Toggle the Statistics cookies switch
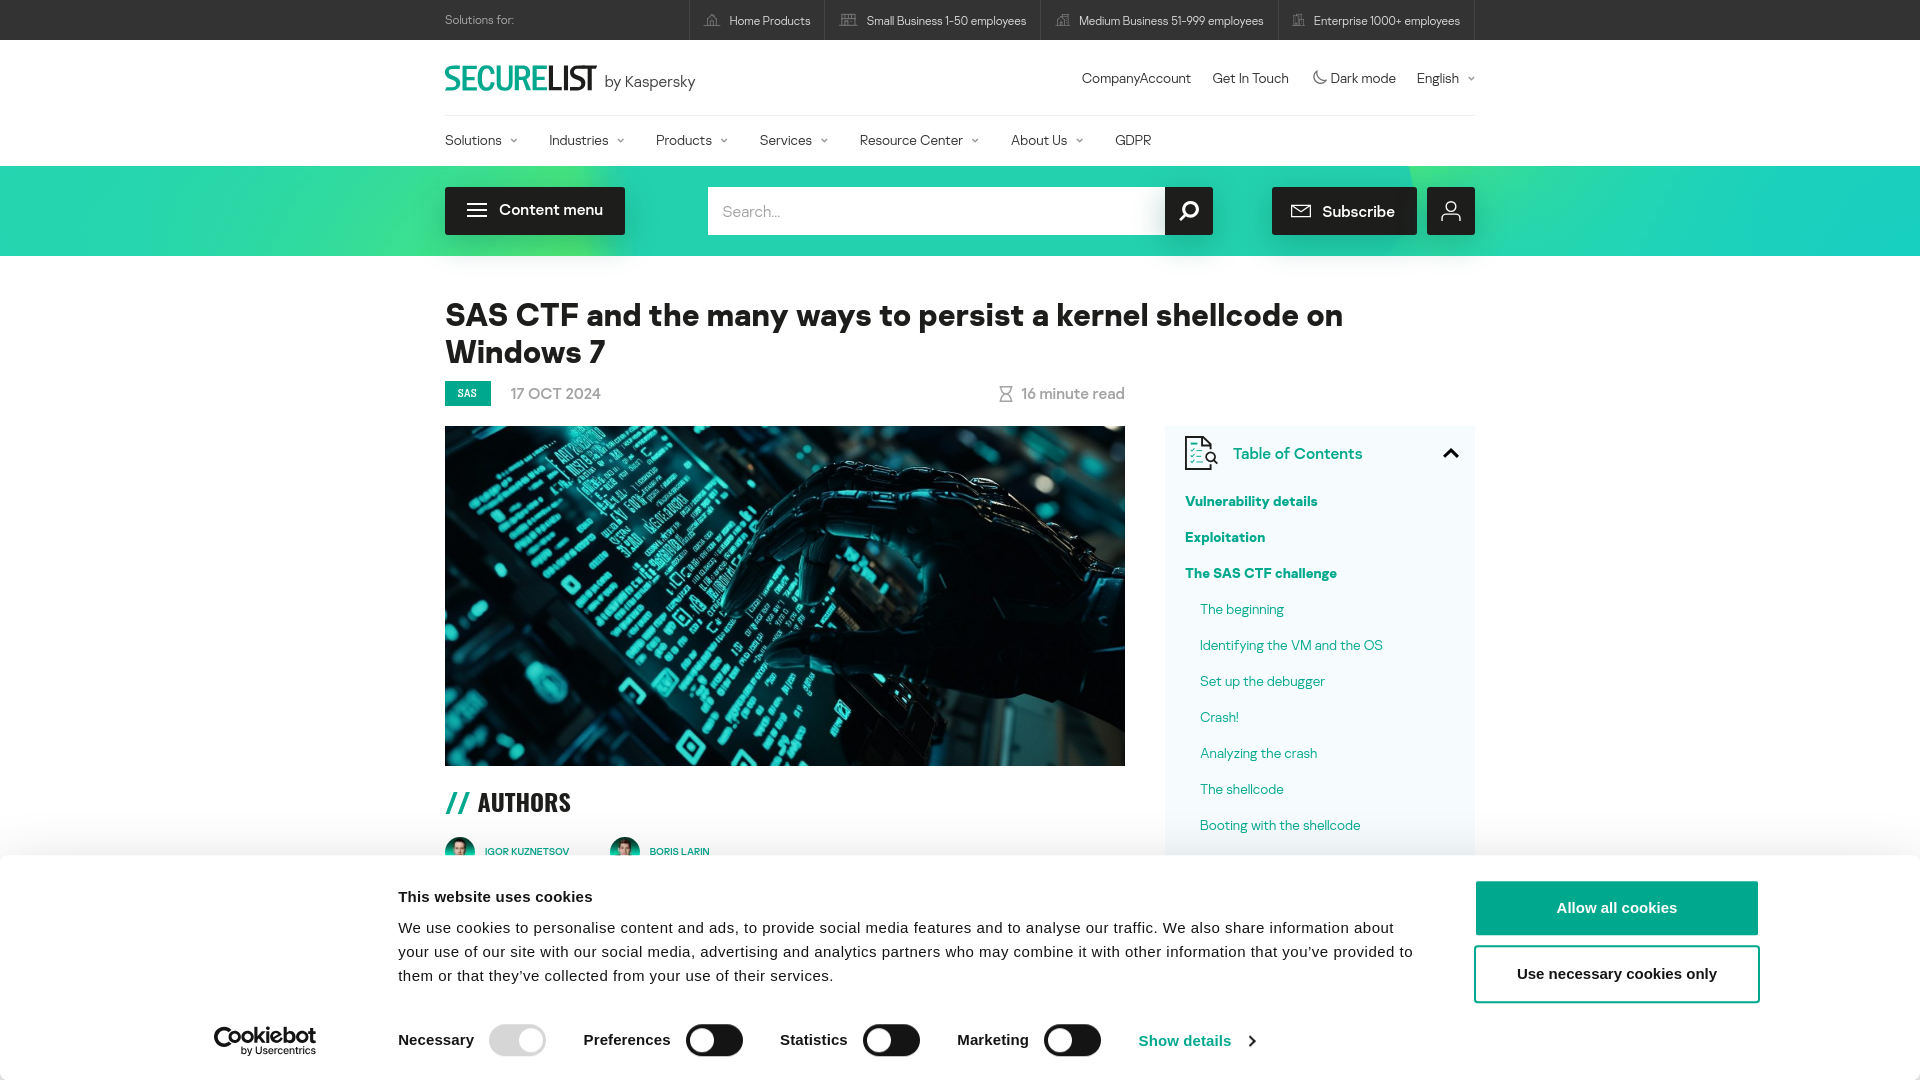This screenshot has height=1080, width=1920. click(891, 1040)
